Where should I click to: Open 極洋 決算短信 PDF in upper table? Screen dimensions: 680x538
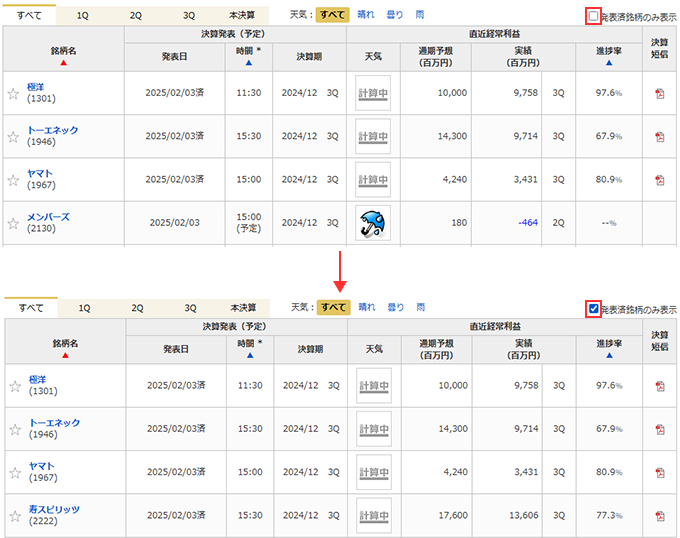[660, 94]
